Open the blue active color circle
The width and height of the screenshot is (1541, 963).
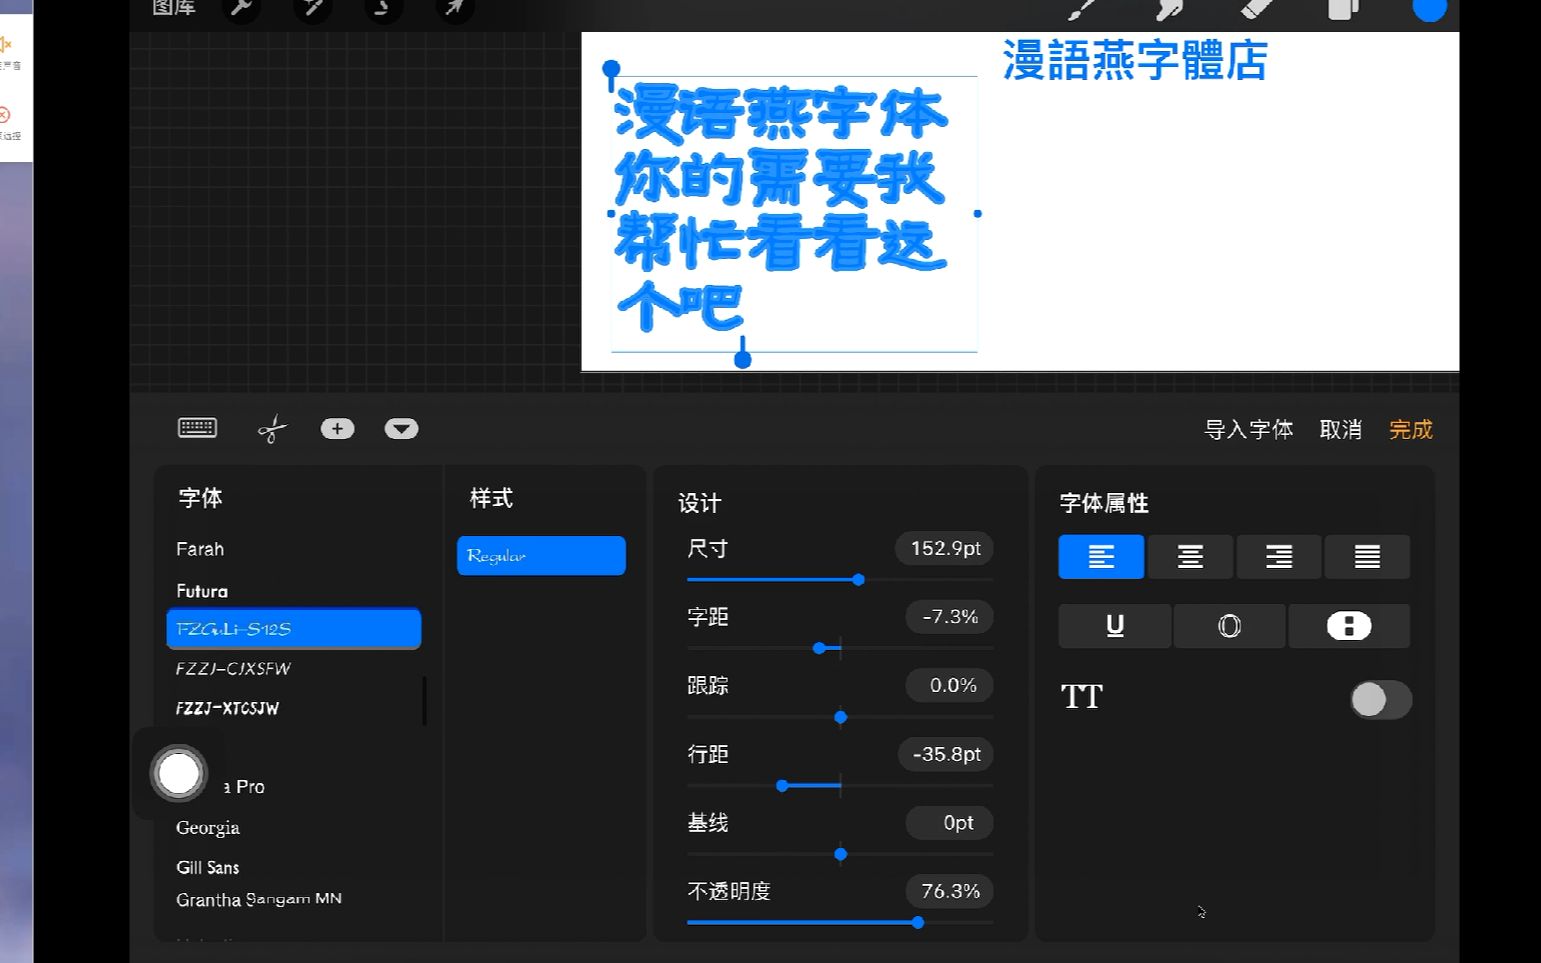pyautogui.click(x=1429, y=8)
